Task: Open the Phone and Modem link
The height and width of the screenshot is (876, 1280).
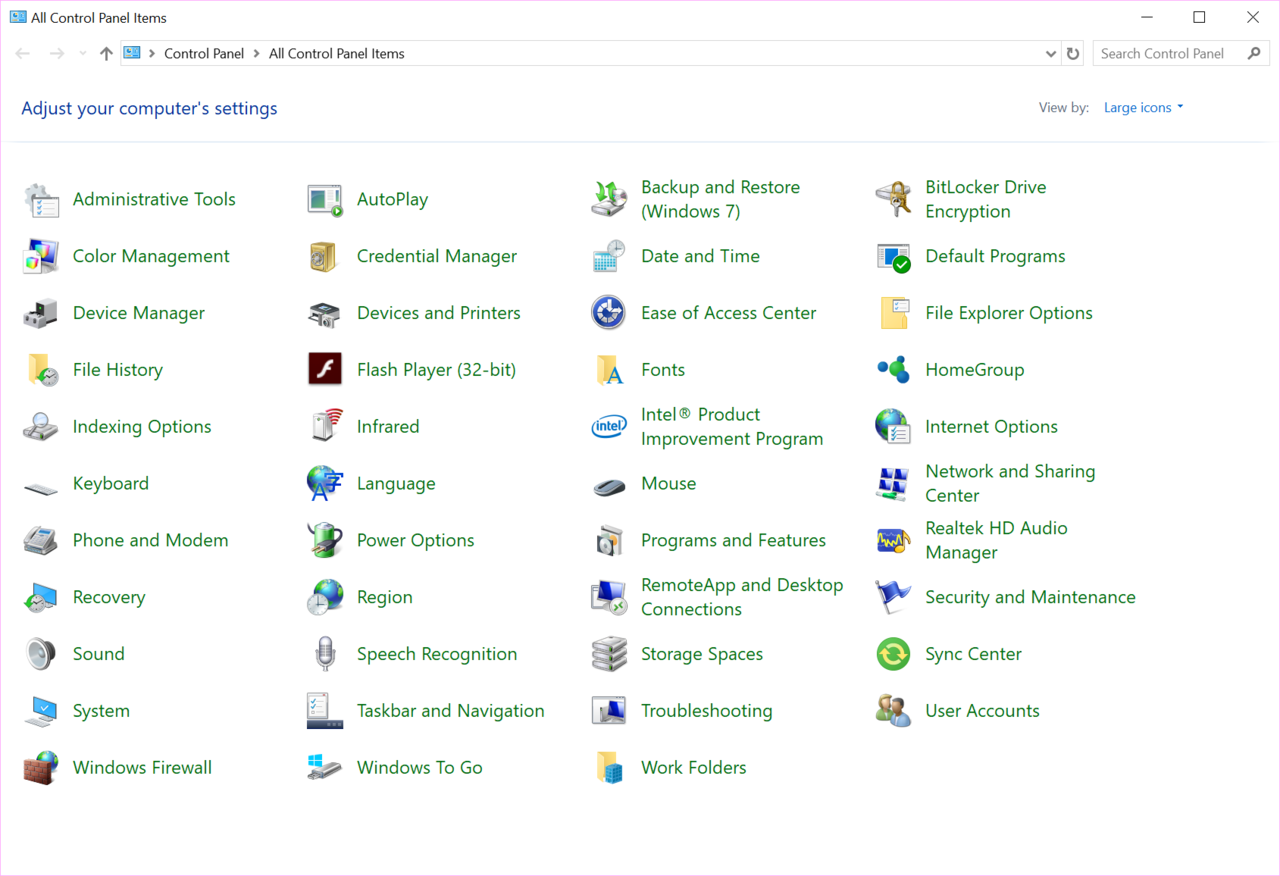Action: (151, 541)
